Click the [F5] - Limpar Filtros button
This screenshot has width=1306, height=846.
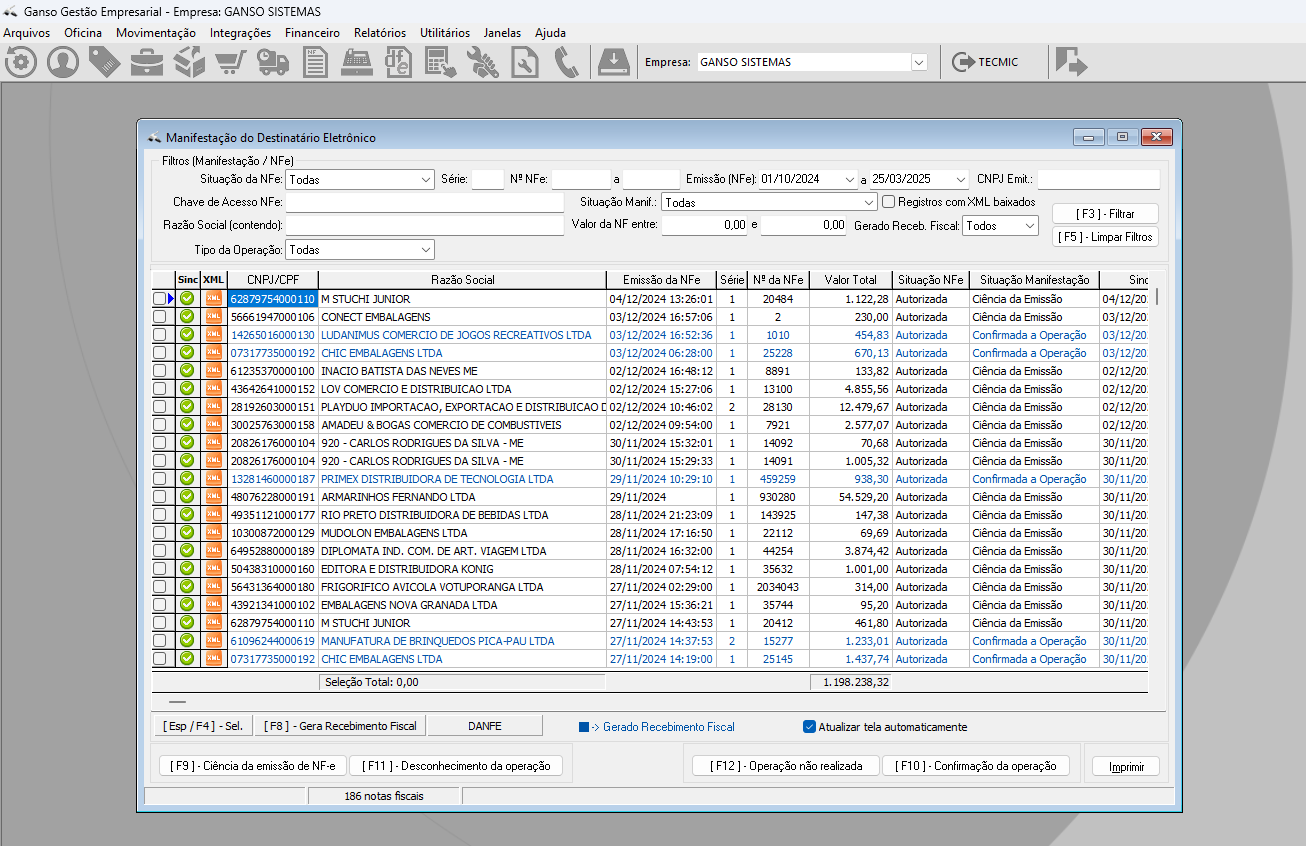point(1105,237)
